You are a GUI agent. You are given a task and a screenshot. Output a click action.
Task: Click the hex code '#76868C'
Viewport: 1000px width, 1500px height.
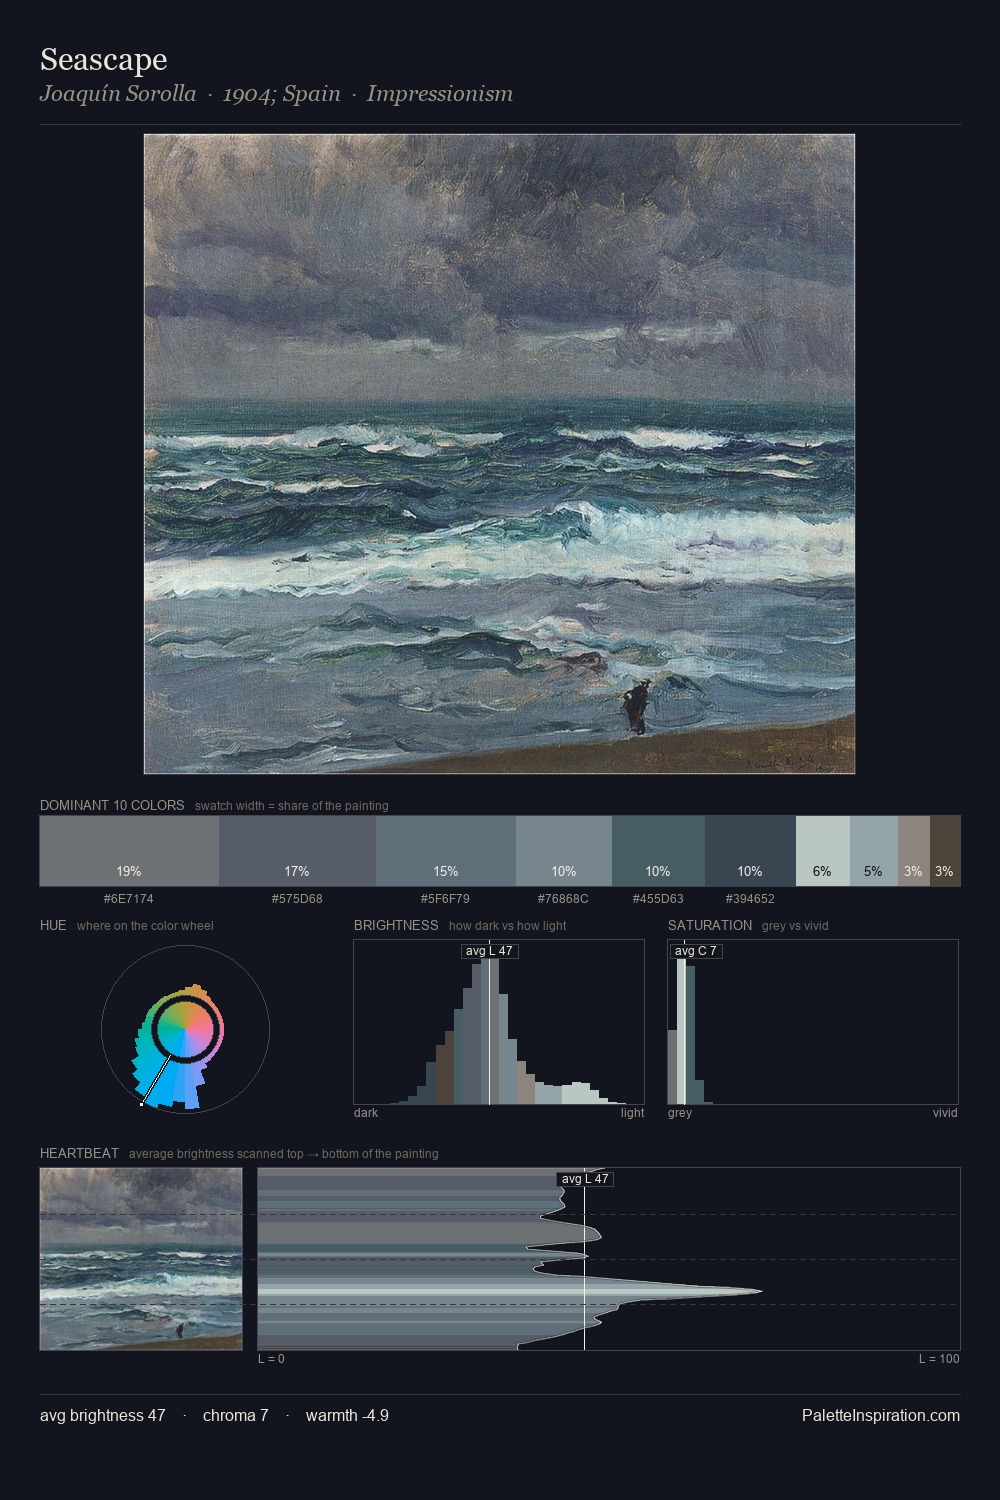[x=564, y=898]
